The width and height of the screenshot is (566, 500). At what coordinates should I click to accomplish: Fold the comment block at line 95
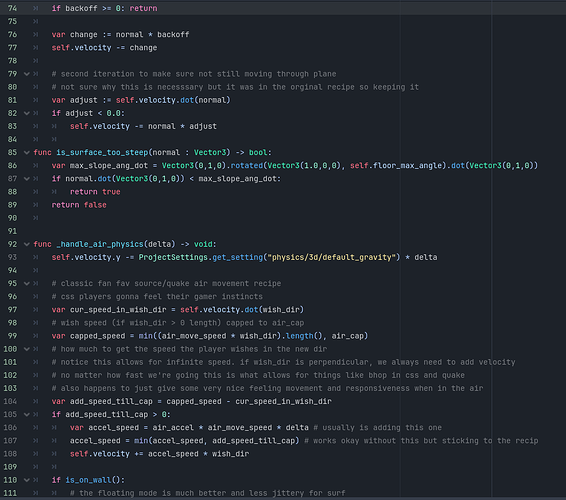(x=27, y=284)
